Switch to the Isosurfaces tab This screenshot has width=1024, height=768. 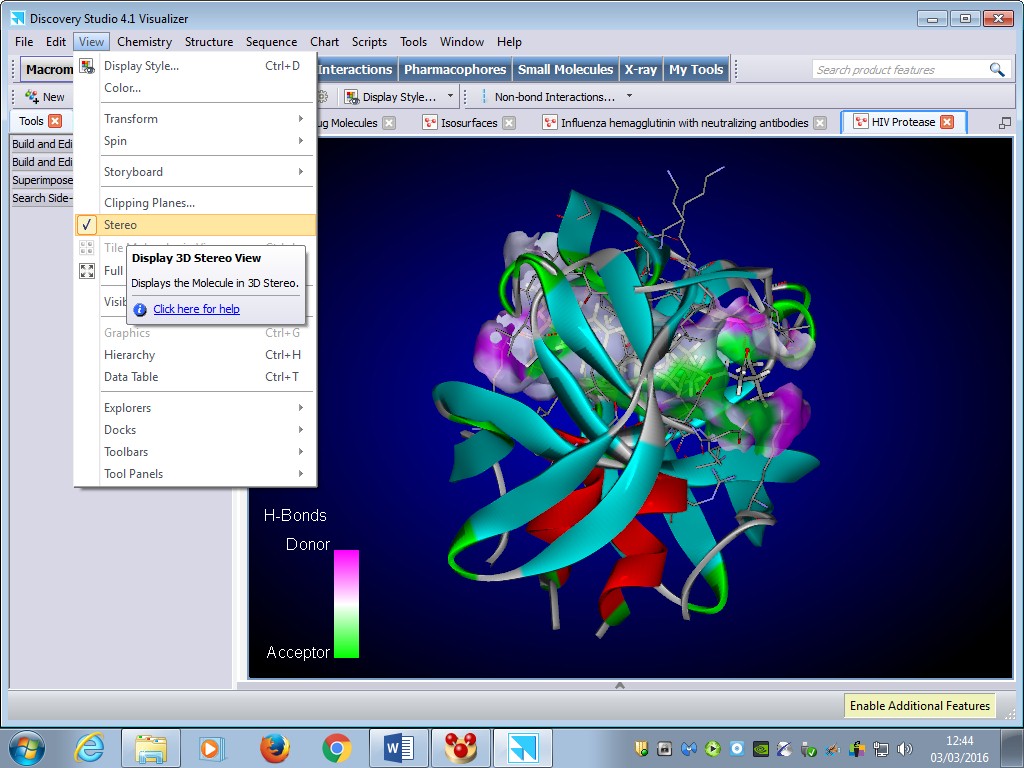coord(468,123)
